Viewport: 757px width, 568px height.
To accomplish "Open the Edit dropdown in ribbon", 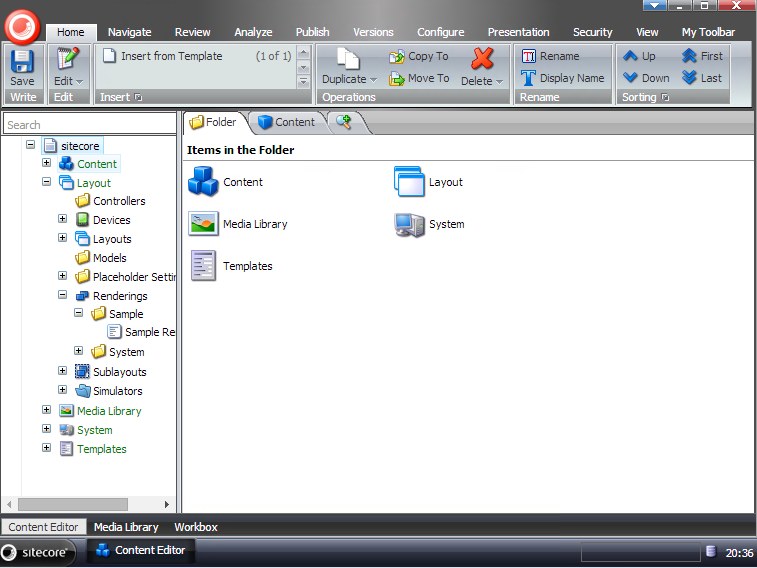I will coord(68,81).
